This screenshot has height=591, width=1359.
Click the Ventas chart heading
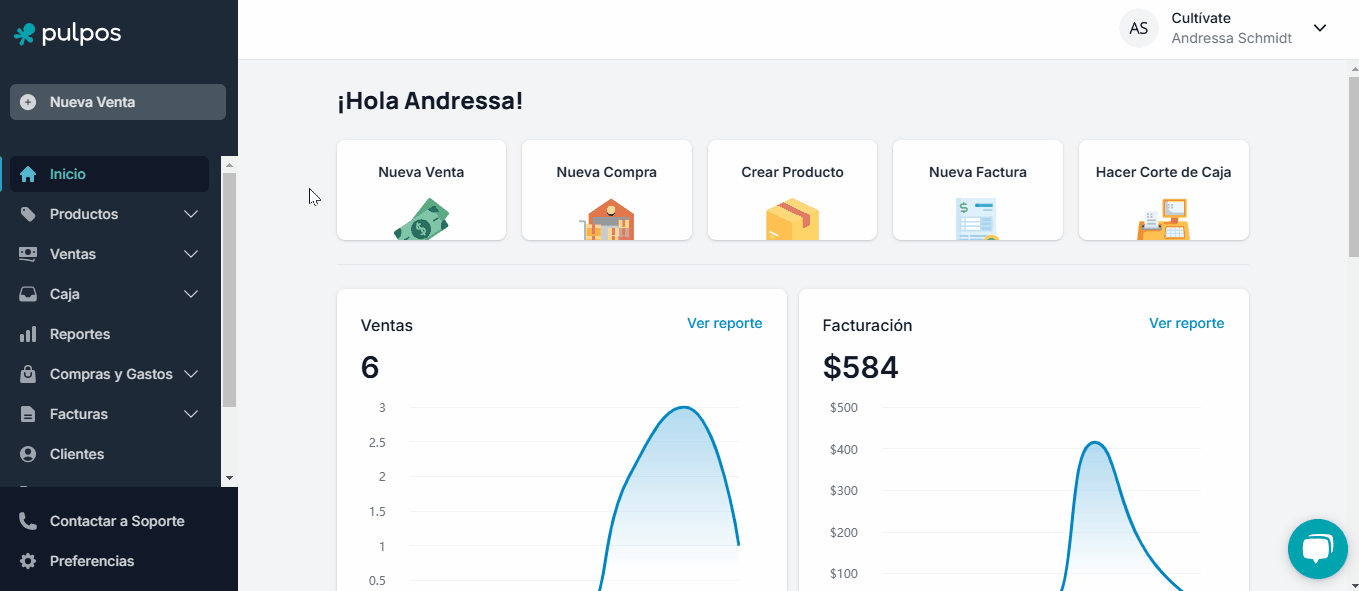click(386, 325)
